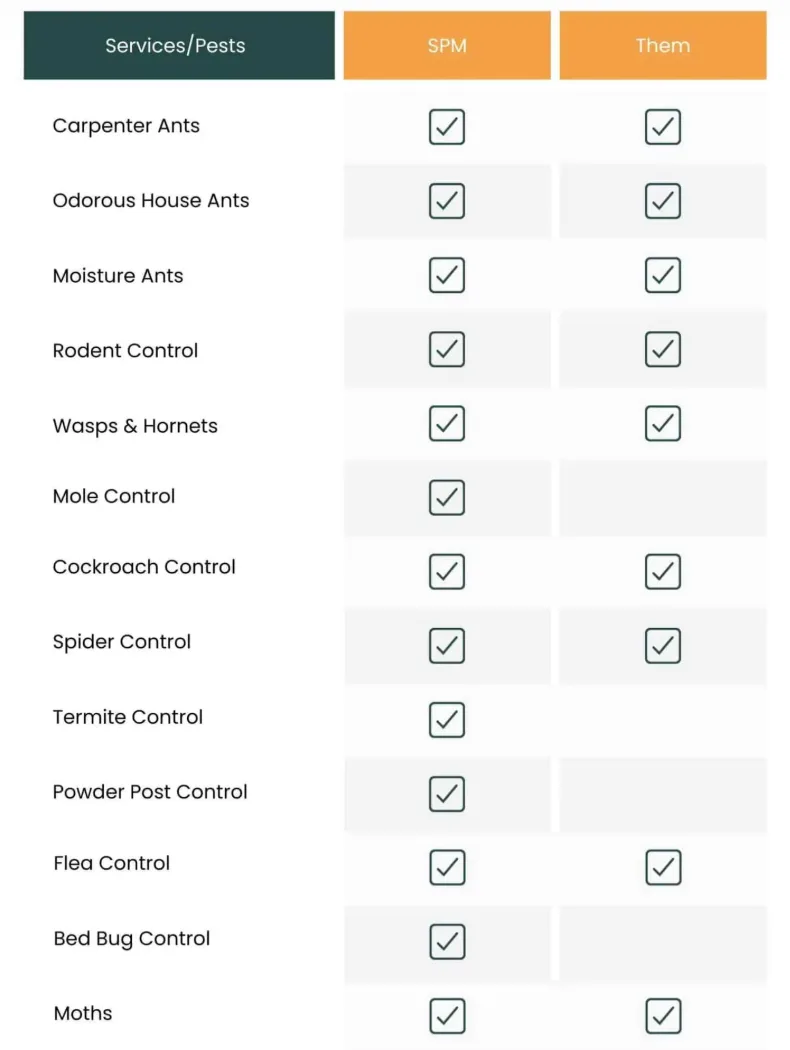Click the orange SPM column header

[x=447, y=46]
